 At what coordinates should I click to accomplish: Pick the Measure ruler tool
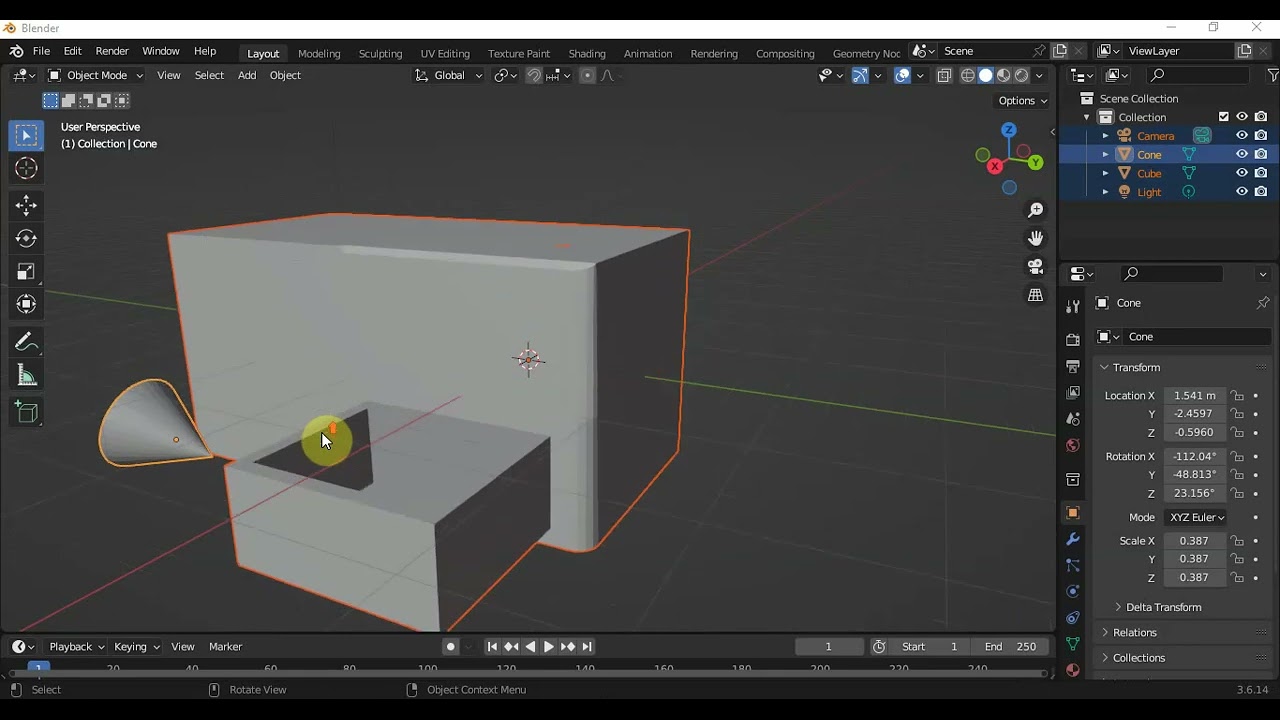[27, 376]
